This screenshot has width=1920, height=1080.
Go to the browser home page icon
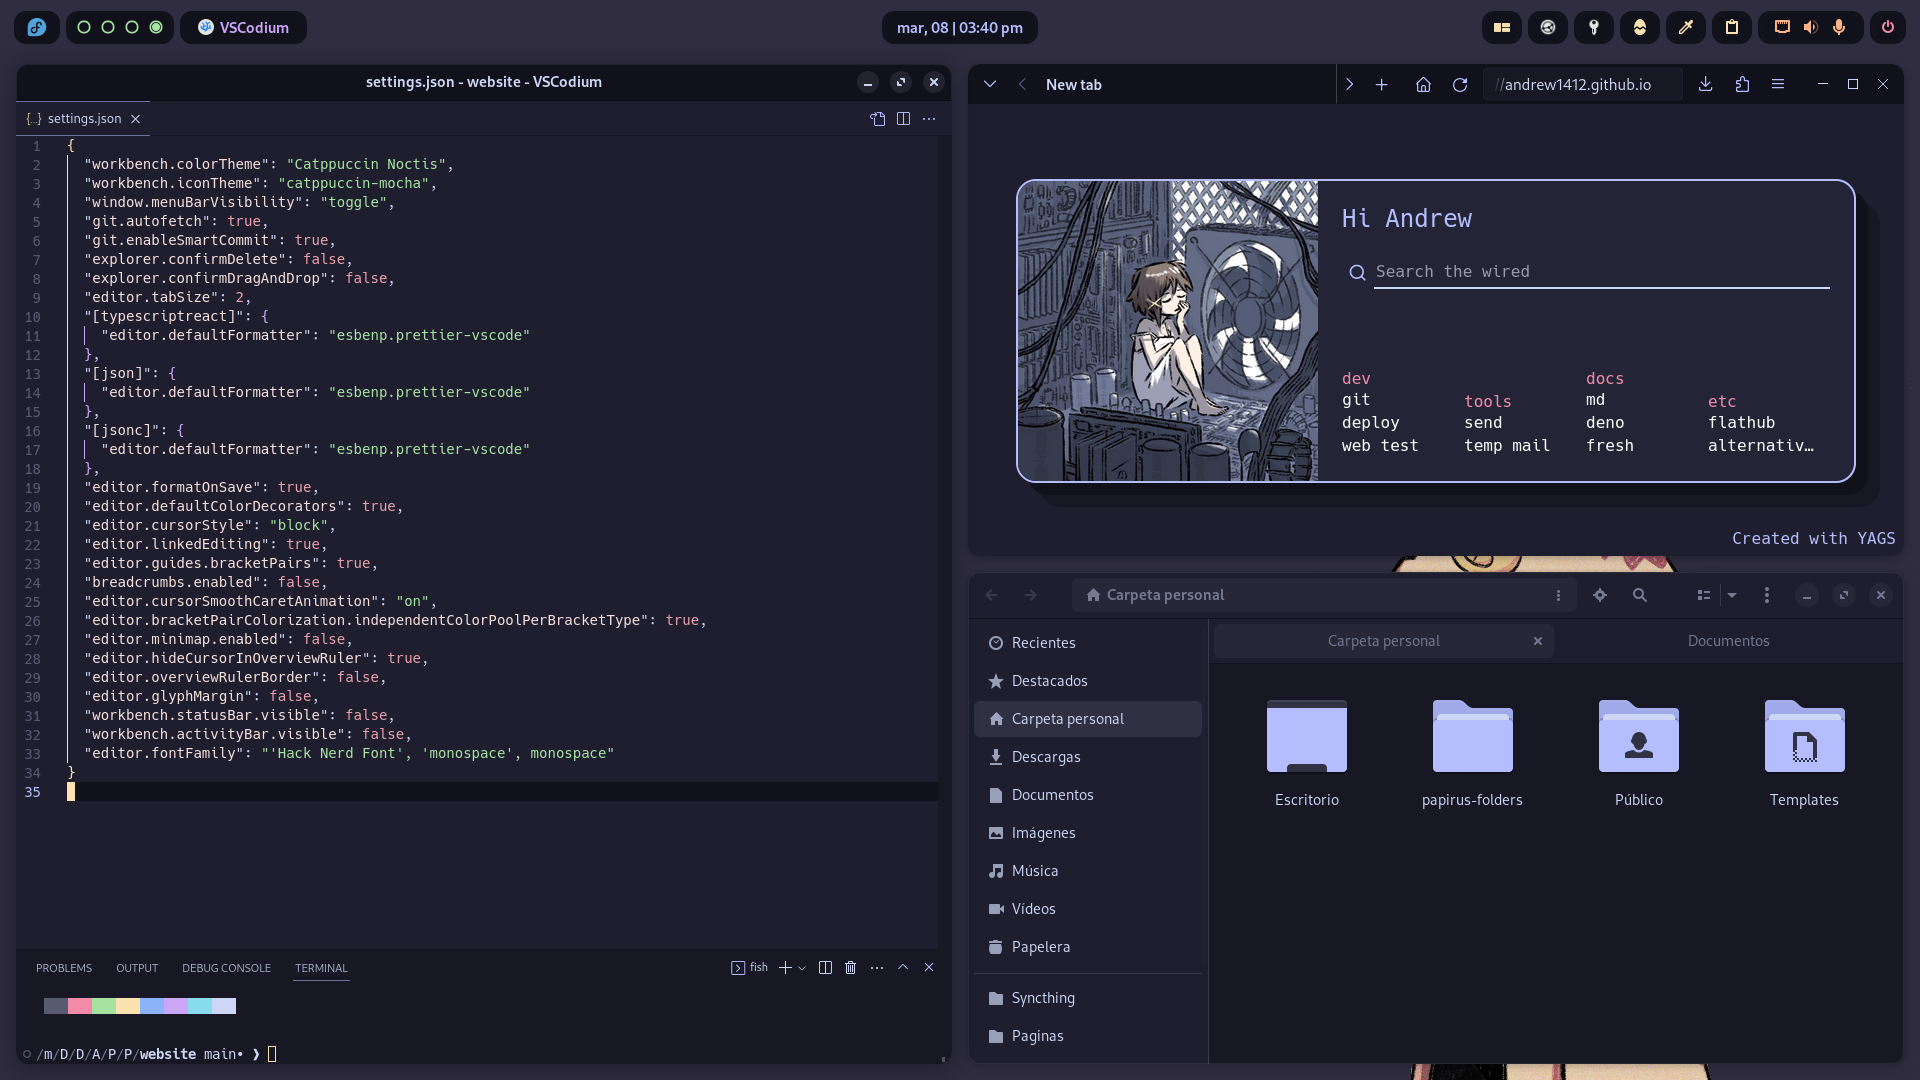point(1423,85)
